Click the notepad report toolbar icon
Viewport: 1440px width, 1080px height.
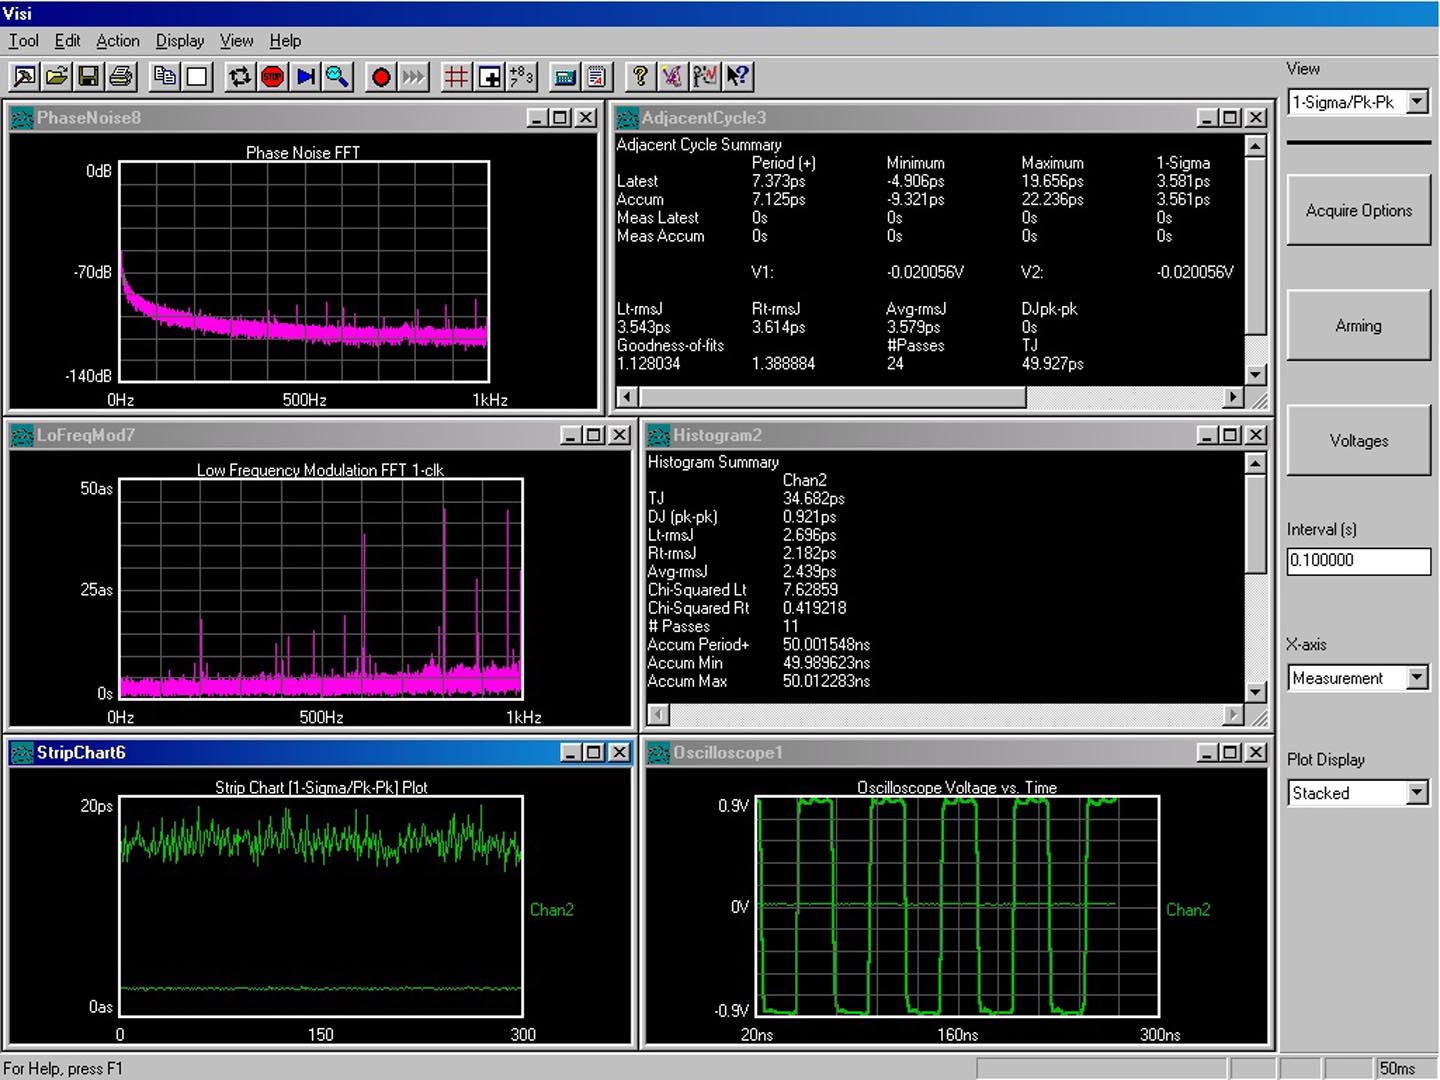point(597,76)
